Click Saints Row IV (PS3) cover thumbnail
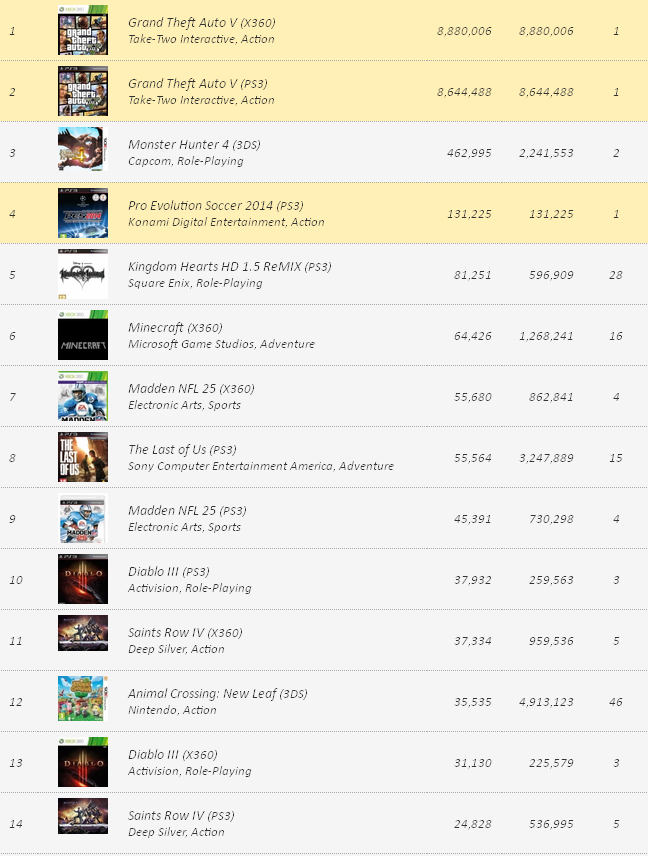This screenshot has height=856, width=648. [82, 823]
